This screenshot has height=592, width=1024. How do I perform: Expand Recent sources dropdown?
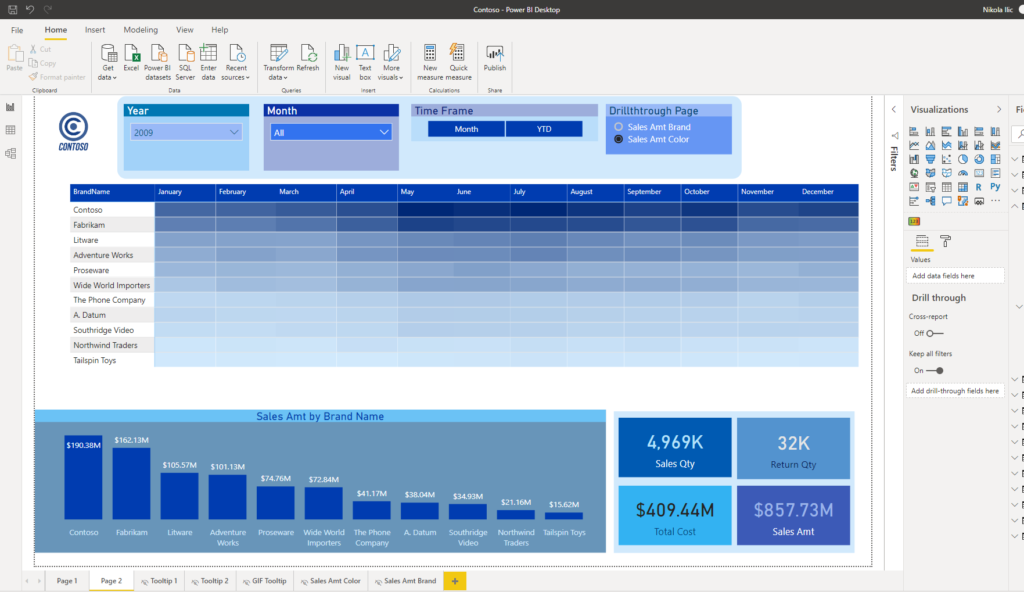236,62
